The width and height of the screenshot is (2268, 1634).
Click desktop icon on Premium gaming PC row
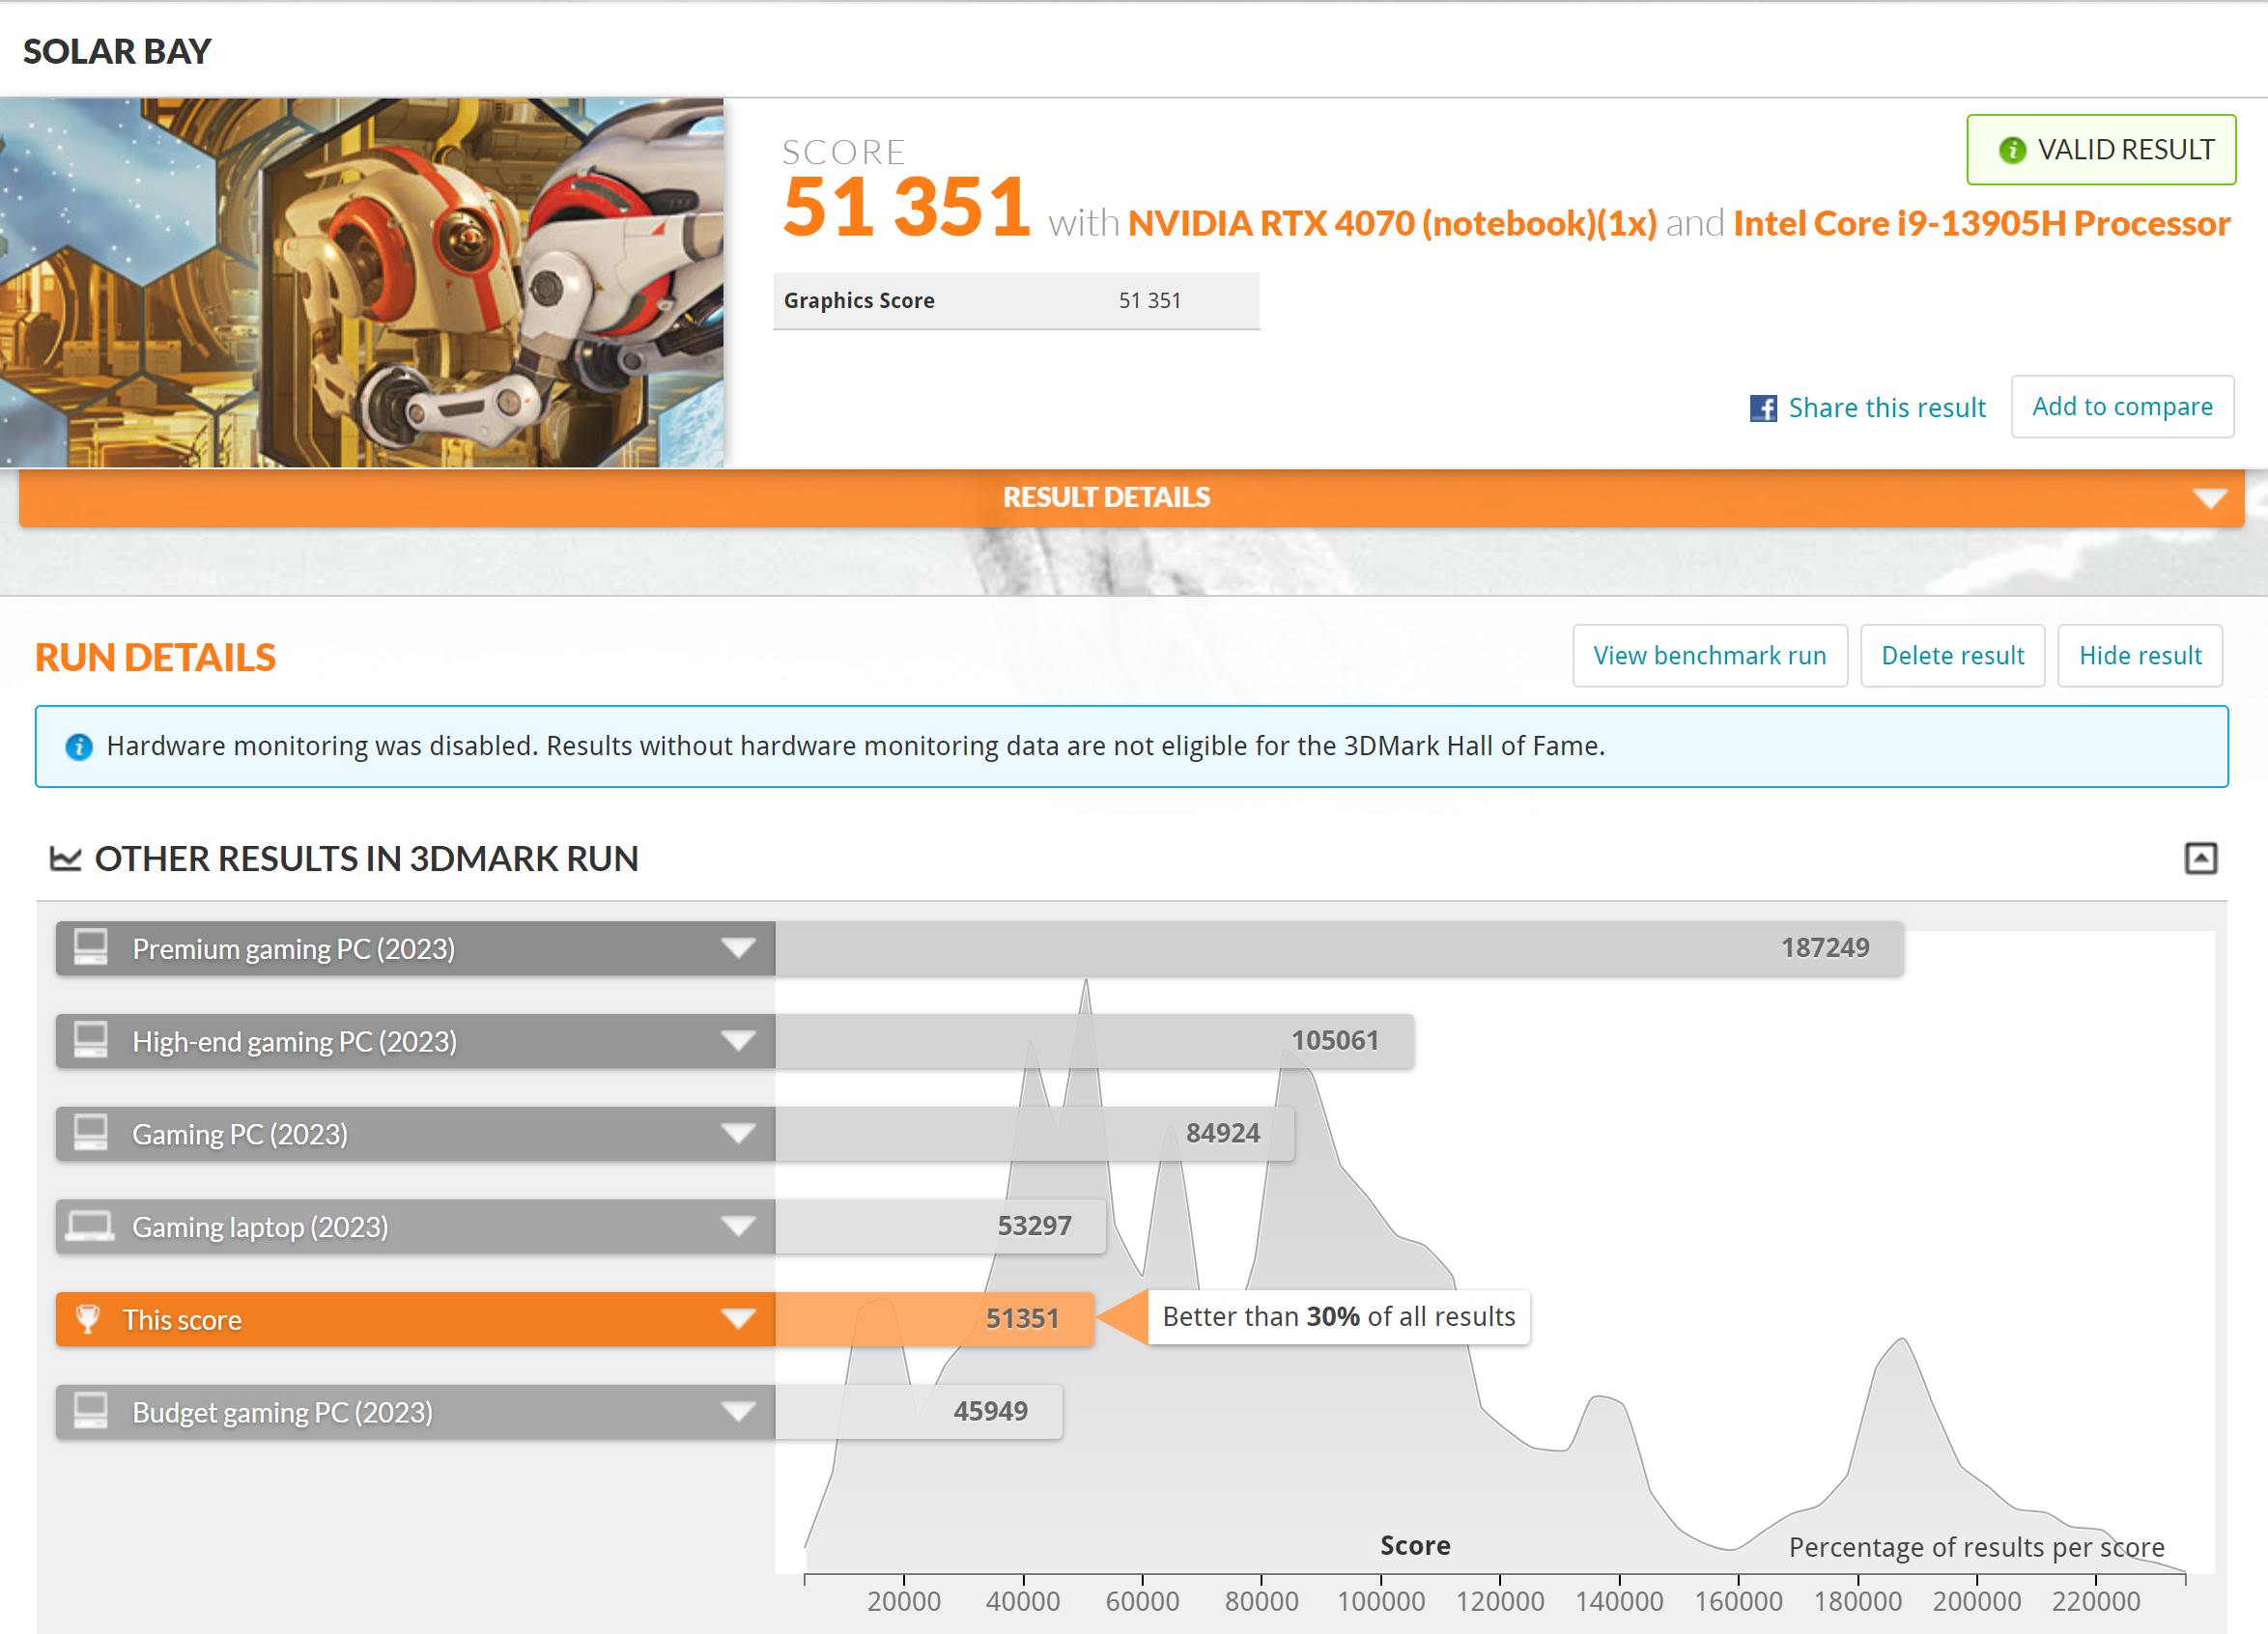click(x=90, y=947)
